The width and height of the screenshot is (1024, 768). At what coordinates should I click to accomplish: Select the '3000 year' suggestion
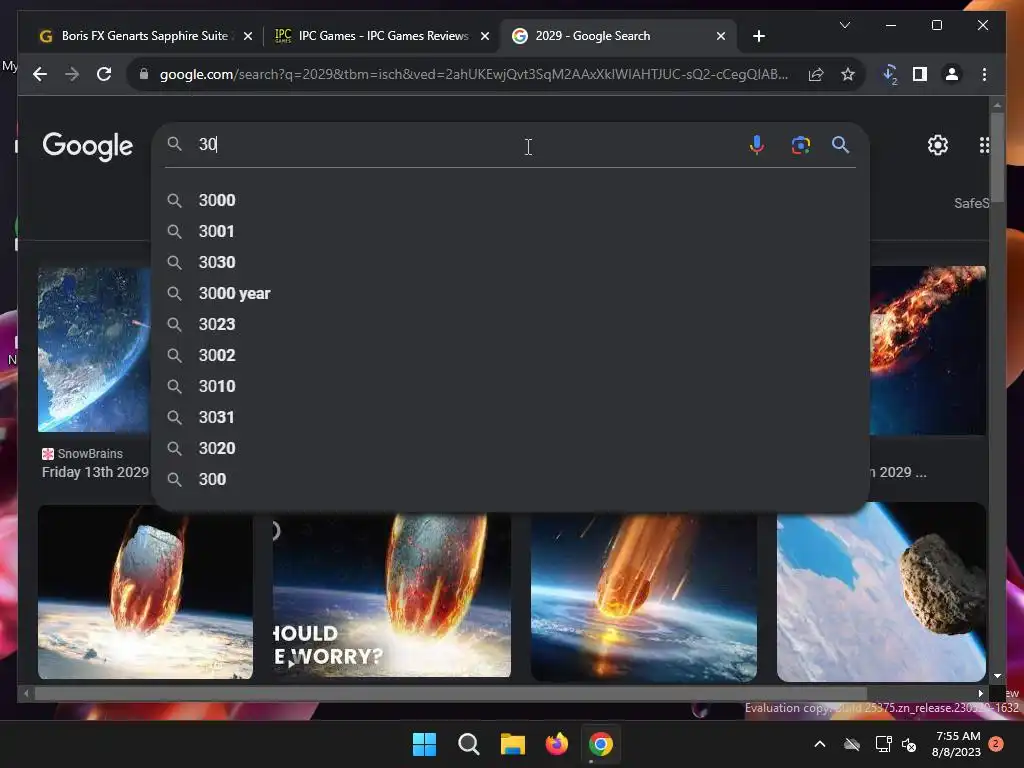[x=509, y=293]
